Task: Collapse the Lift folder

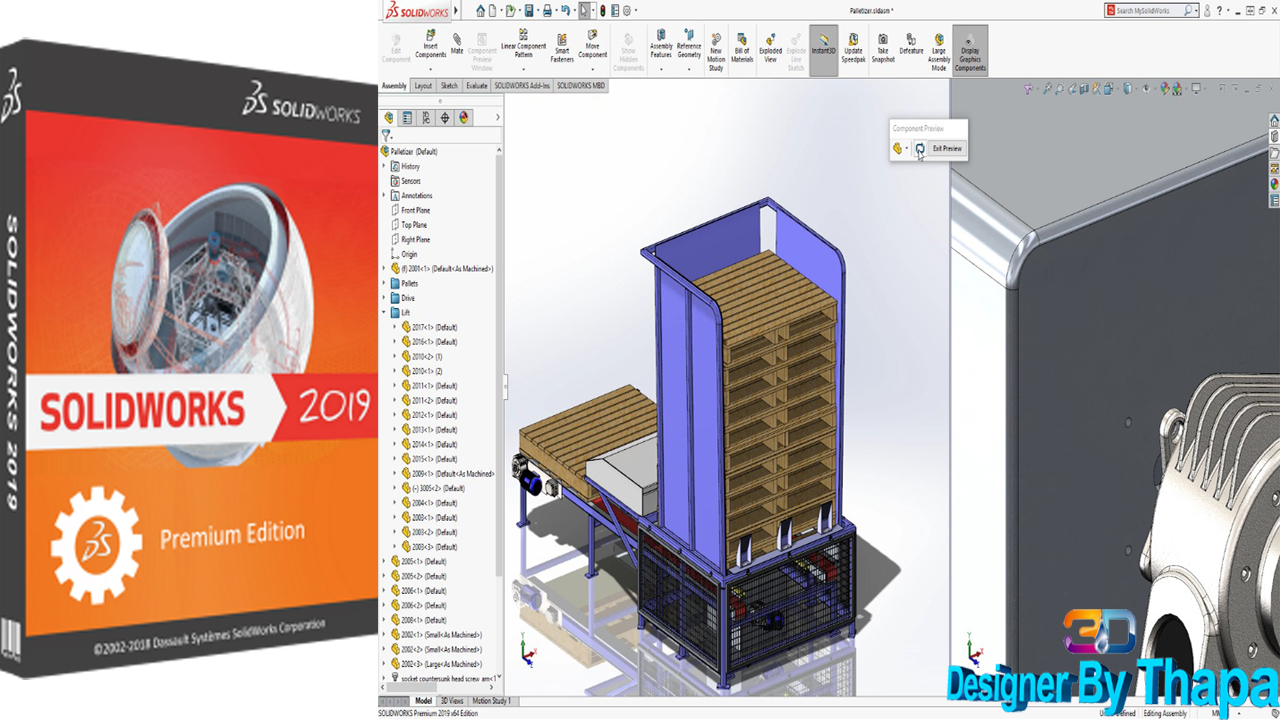Action: pyautogui.click(x=384, y=313)
